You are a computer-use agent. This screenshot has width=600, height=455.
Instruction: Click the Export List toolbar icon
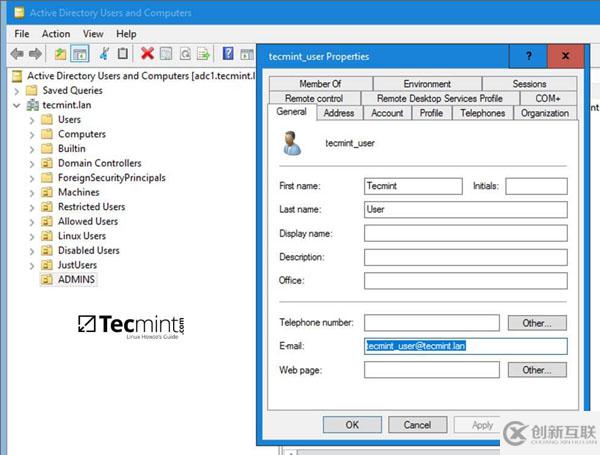pos(203,54)
